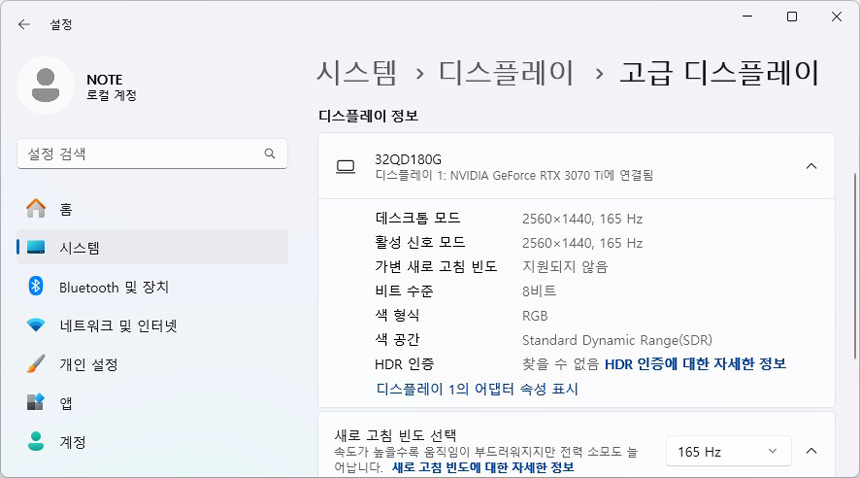Click the NOTE user avatar picture
The image size is (860, 478).
tap(45, 85)
